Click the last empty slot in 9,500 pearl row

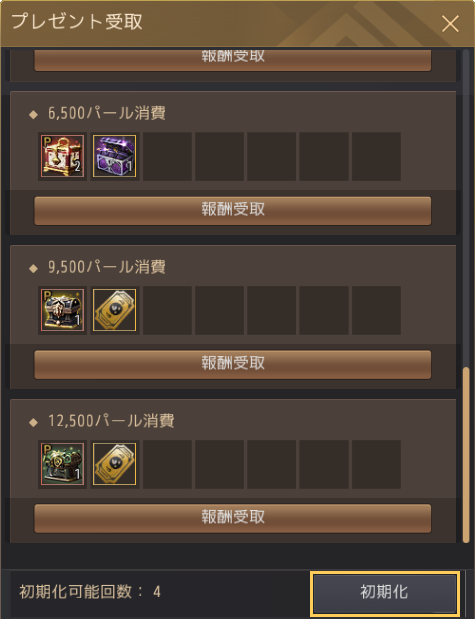click(x=376, y=310)
